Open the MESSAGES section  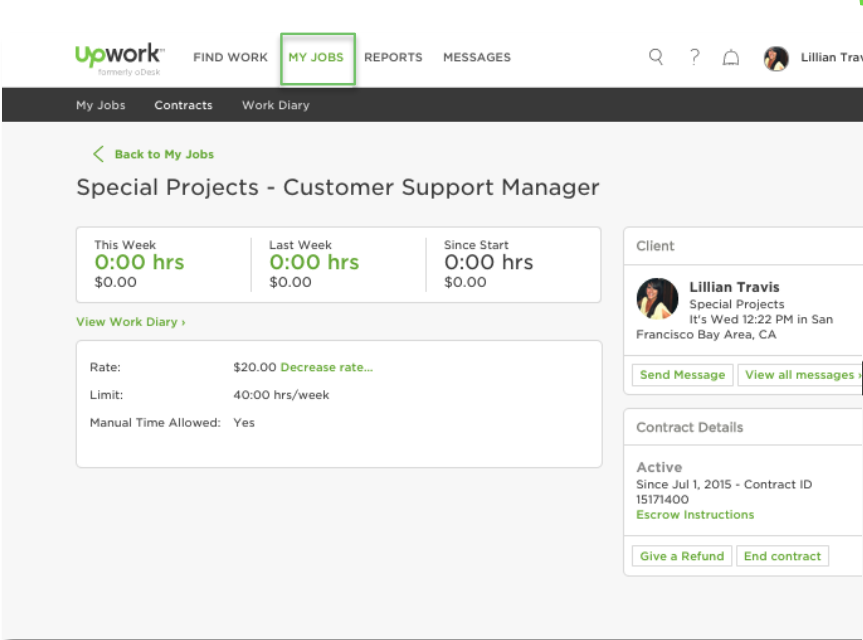[477, 57]
